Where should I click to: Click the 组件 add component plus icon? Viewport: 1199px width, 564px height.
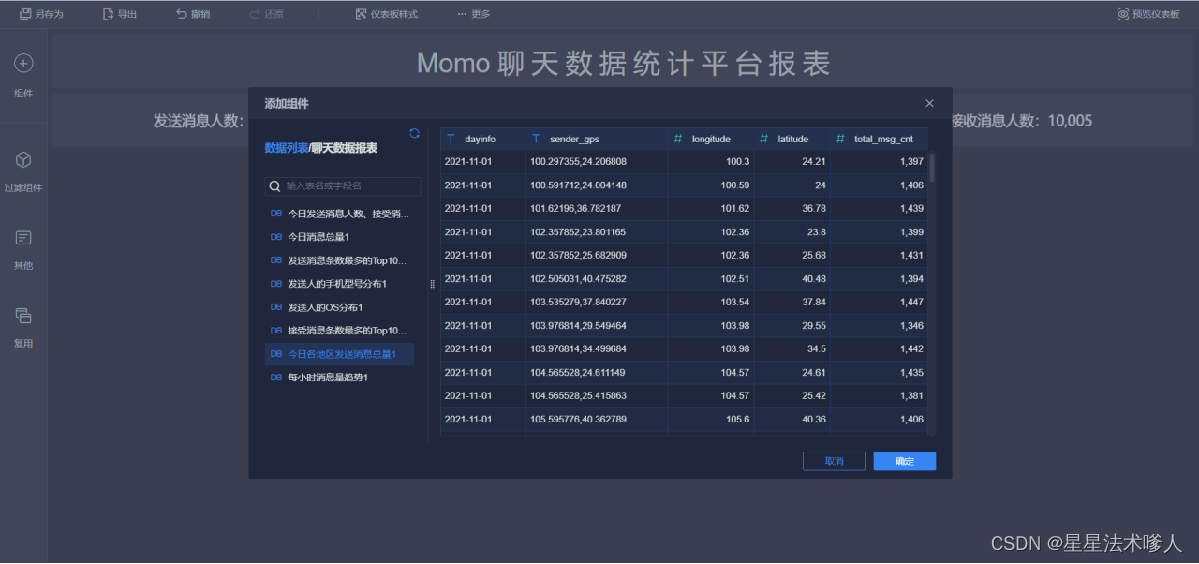[x=24, y=63]
